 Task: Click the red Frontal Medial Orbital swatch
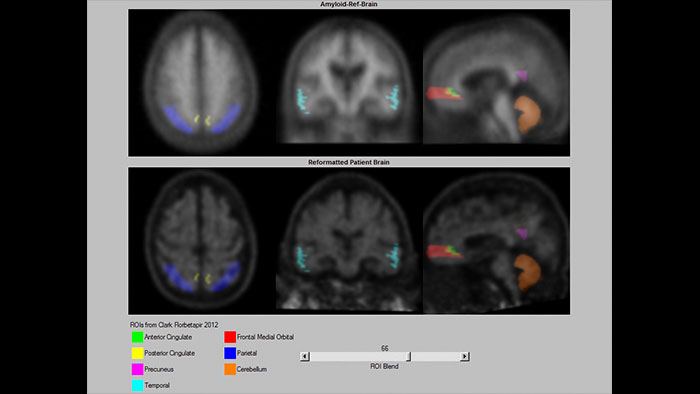tap(230, 337)
